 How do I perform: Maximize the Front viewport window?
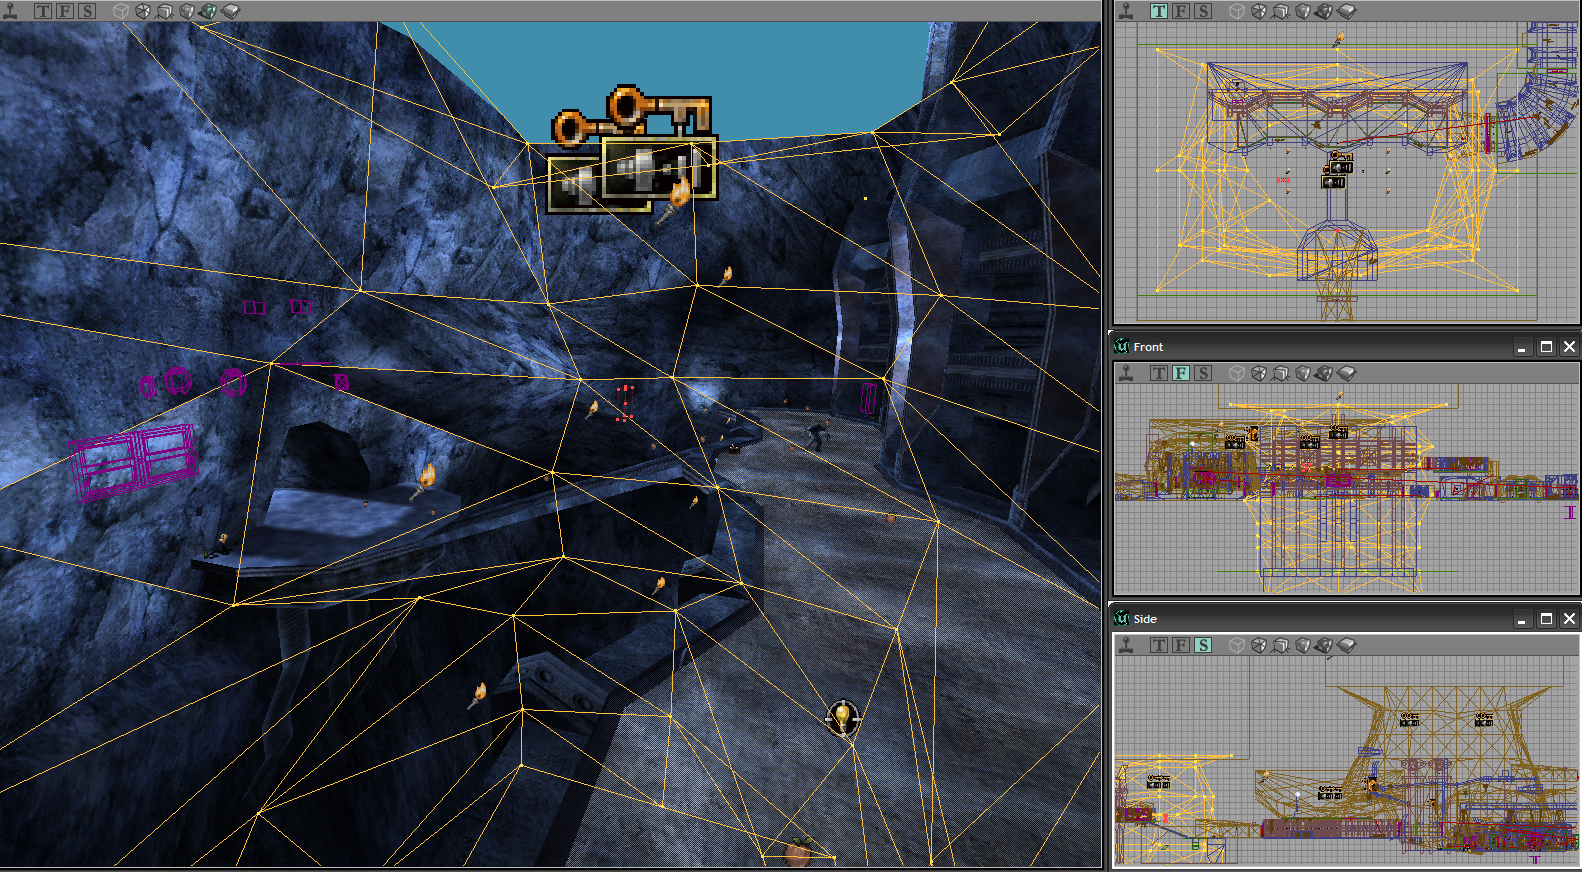point(1546,347)
